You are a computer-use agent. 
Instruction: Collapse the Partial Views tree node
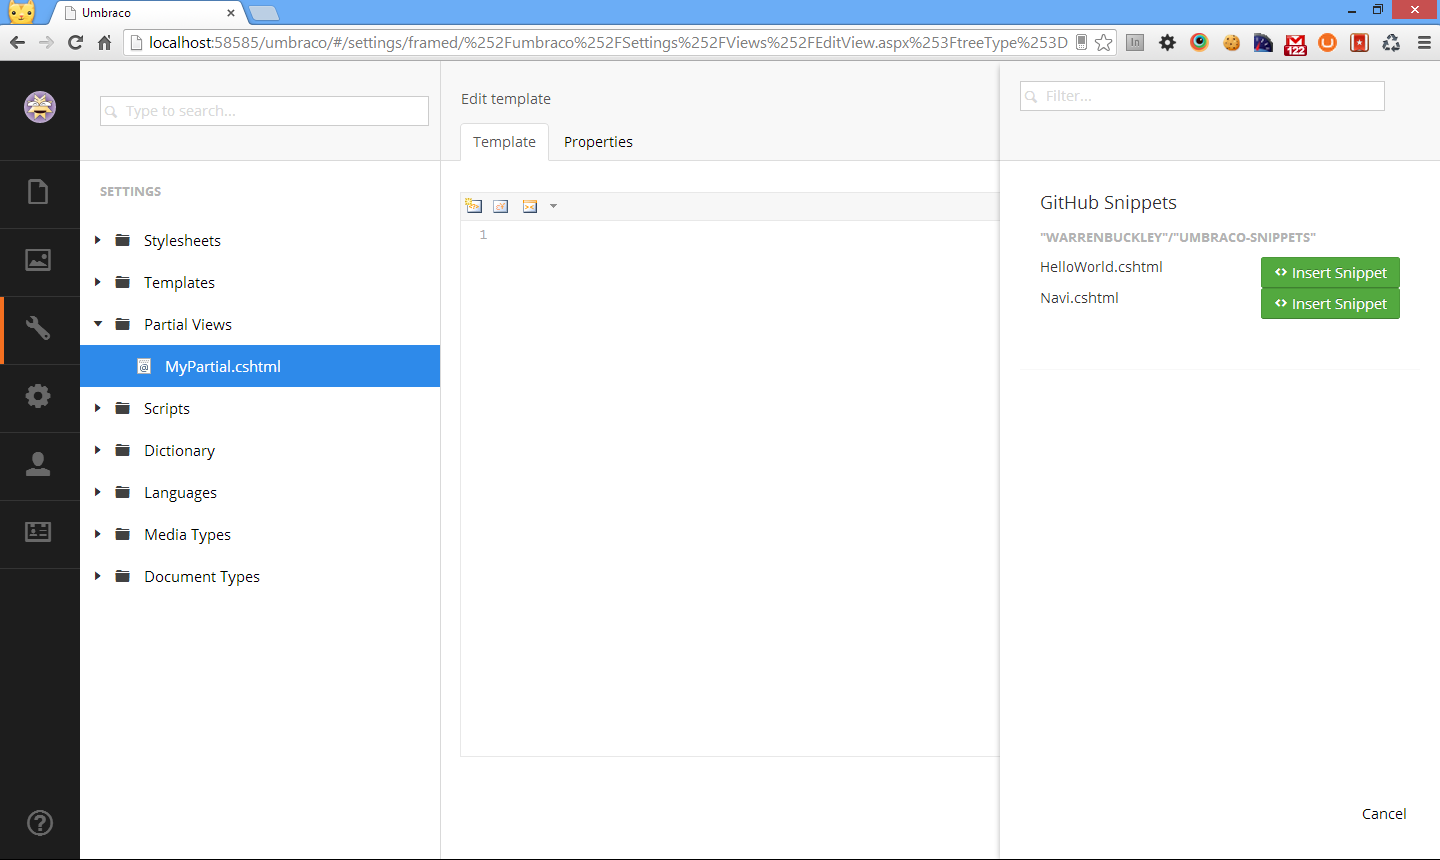pyautogui.click(x=98, y=324)
